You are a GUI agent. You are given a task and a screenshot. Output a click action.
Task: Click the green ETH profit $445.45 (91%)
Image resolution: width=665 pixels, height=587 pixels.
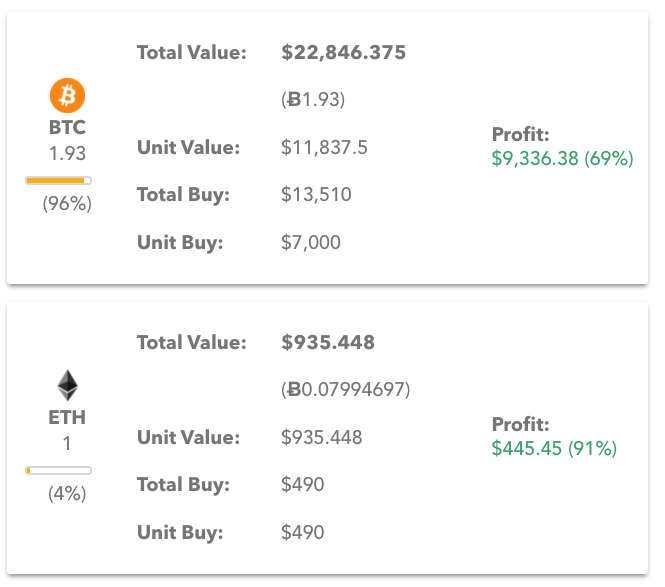coord(554,448)
